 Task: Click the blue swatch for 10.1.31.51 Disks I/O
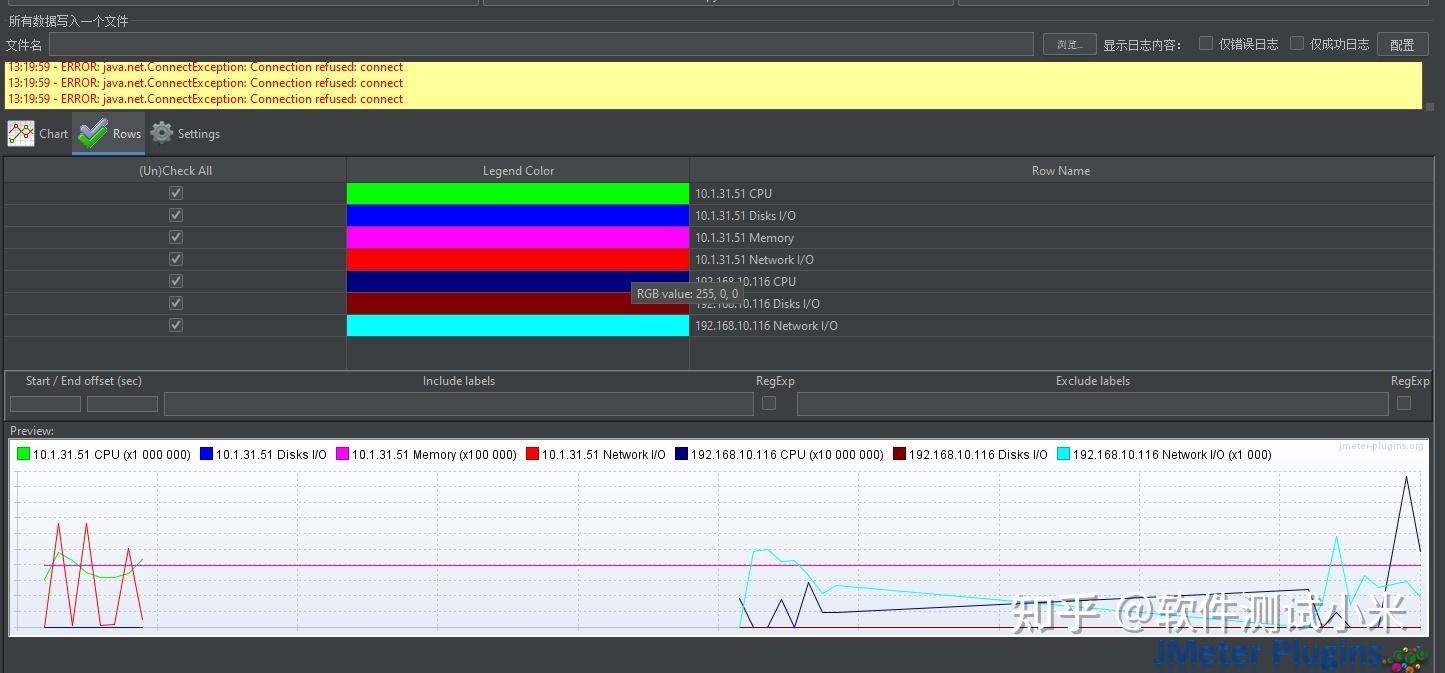tap(518, 215)
